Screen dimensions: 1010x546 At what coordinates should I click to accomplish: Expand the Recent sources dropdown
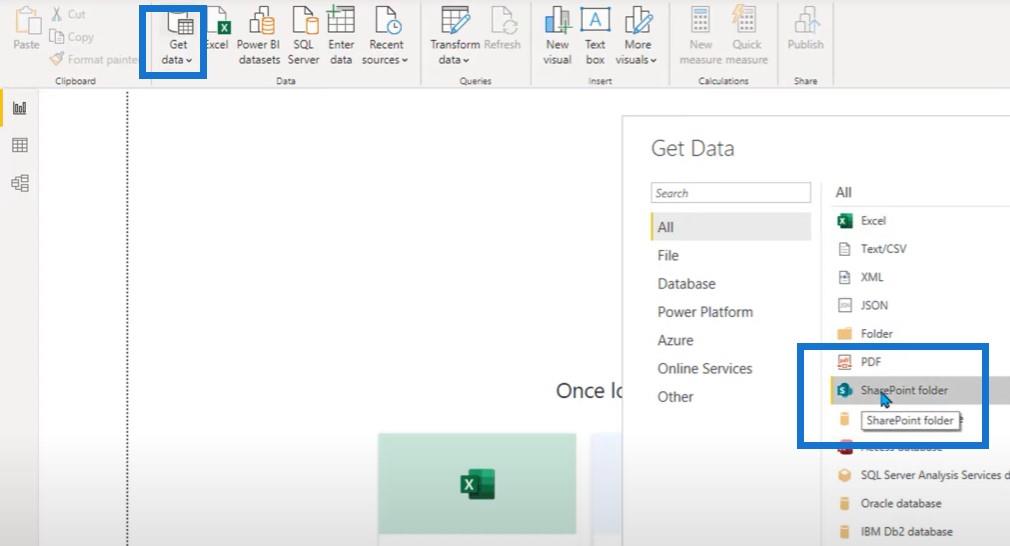point(385,36)
